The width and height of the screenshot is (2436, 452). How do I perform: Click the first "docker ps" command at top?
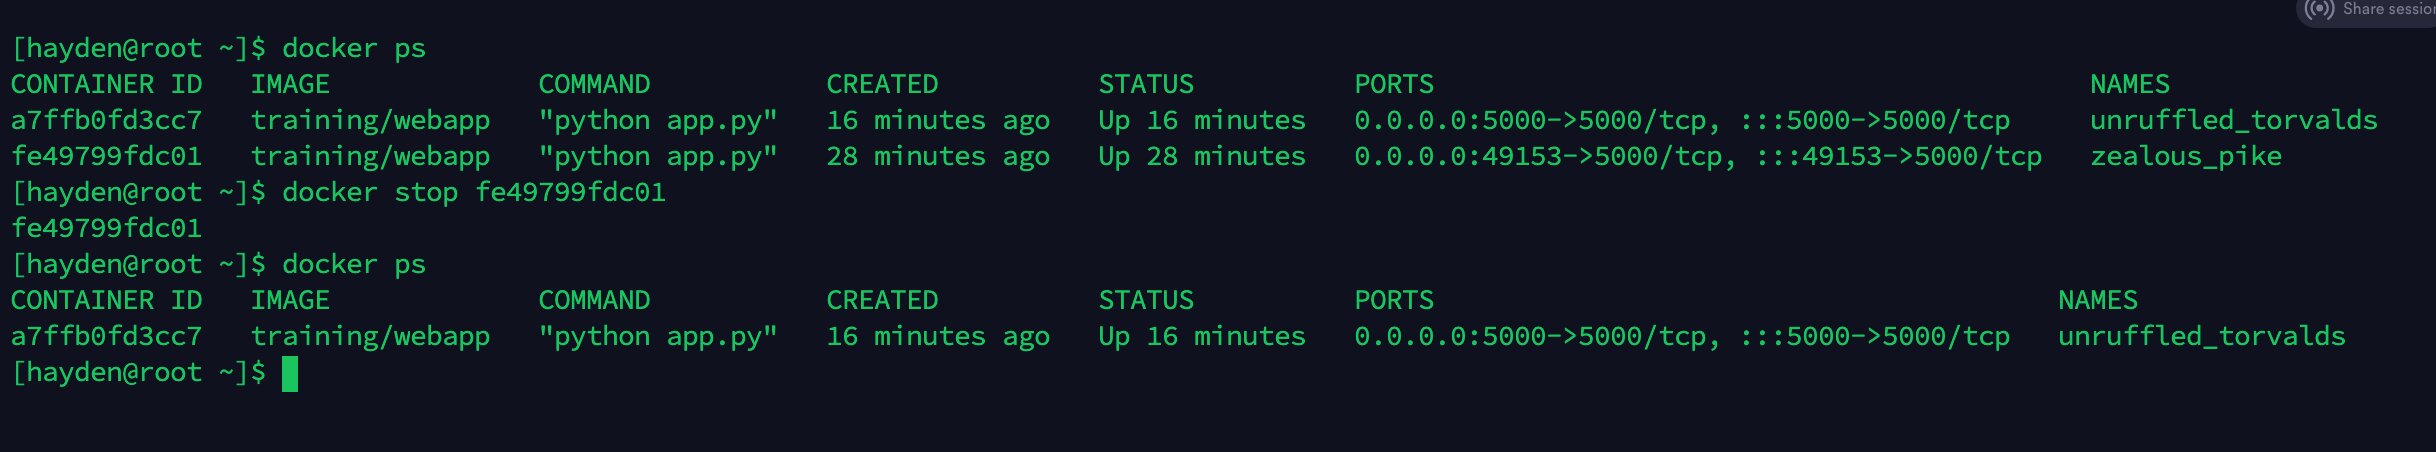[x=353, y=48]
